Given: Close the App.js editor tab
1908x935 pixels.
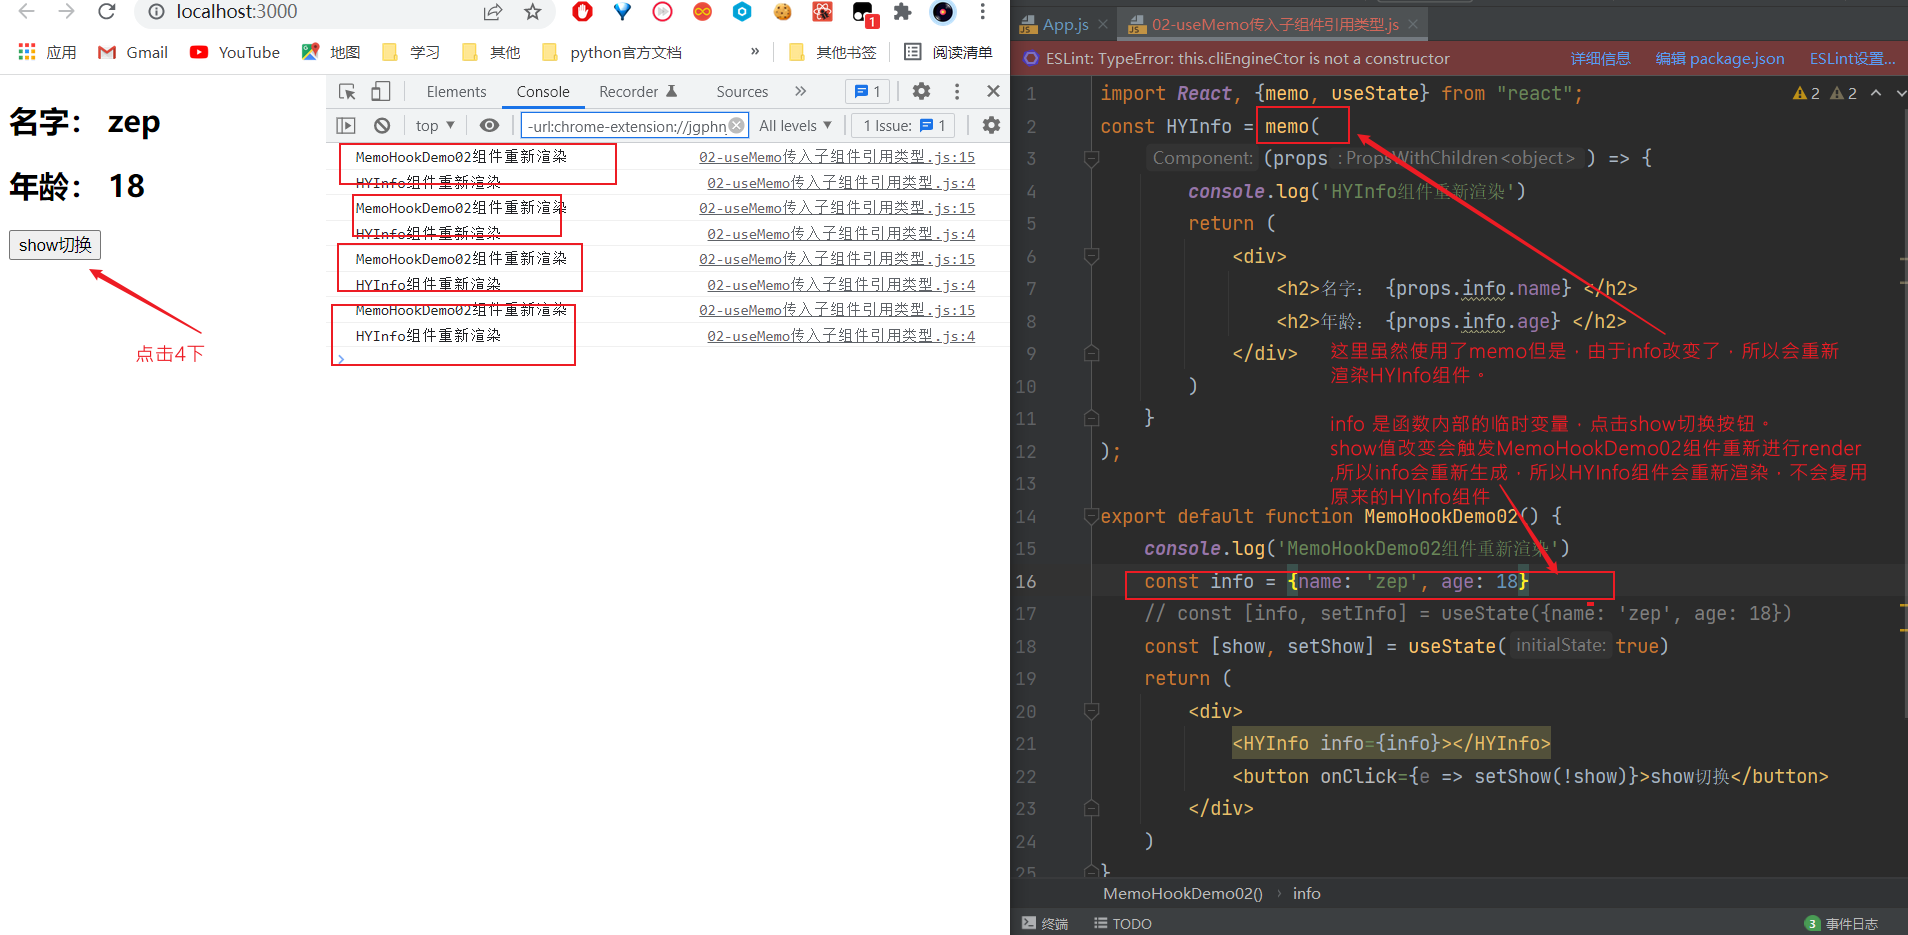Looking at the screenshot, I should pos(1102,24).
